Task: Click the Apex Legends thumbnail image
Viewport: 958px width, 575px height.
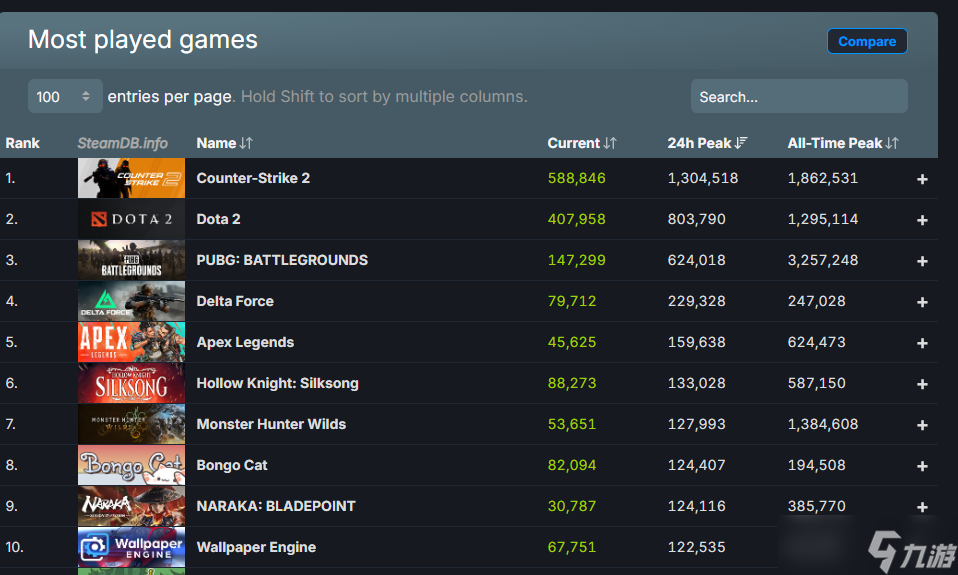Action: click(131, 342)
